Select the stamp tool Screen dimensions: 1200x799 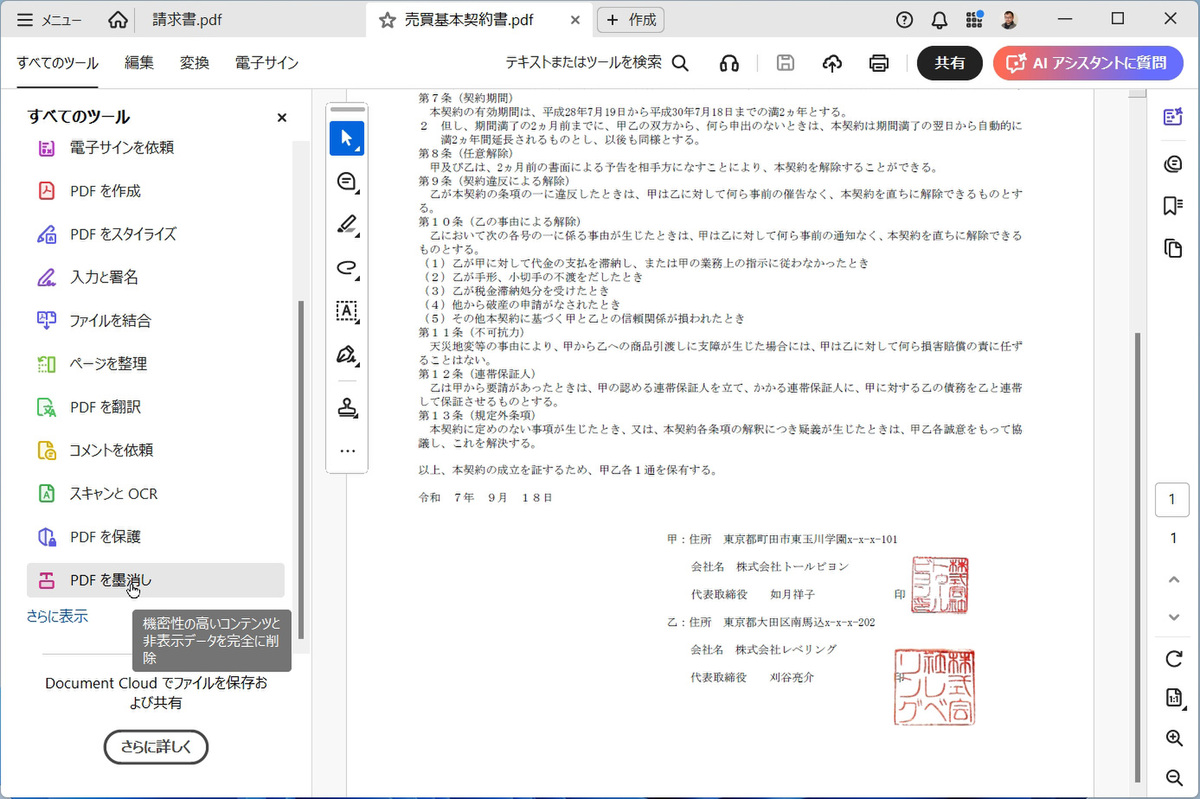347,407
